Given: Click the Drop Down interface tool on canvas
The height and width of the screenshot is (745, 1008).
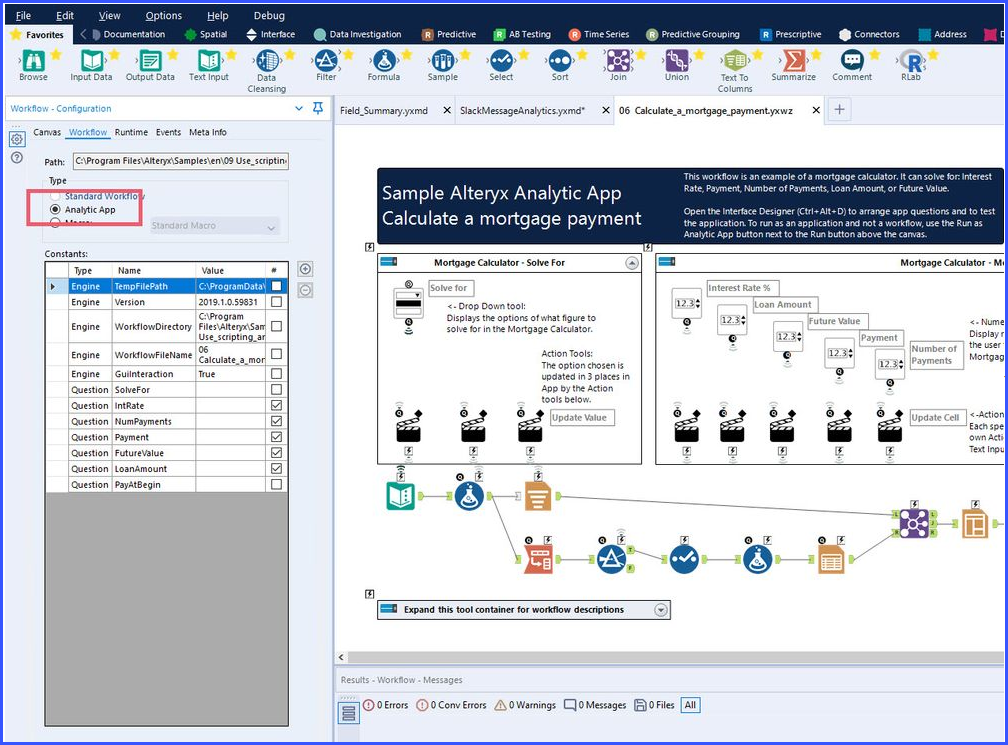Looking at the screenshot, I should pyautogui.click(x=408, y=304).
